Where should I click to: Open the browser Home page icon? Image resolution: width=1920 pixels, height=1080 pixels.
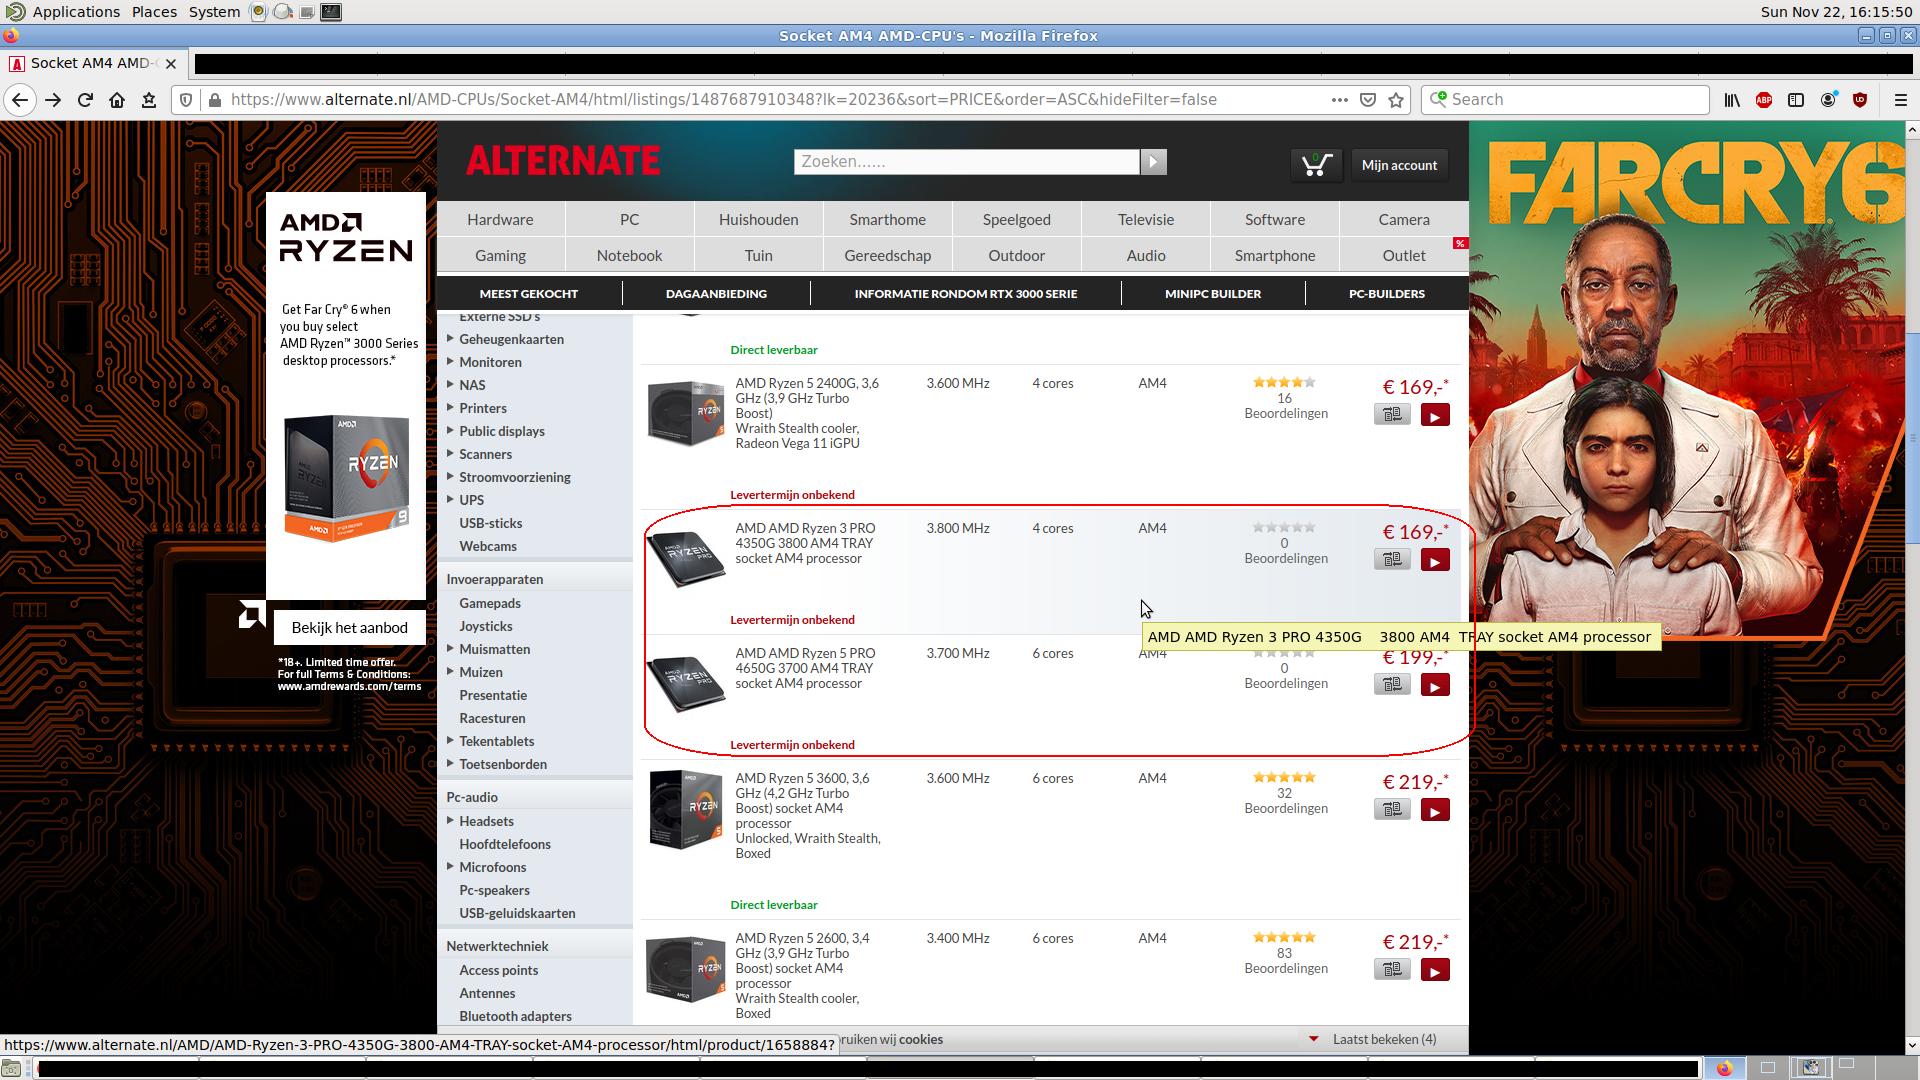pos(117,100)
